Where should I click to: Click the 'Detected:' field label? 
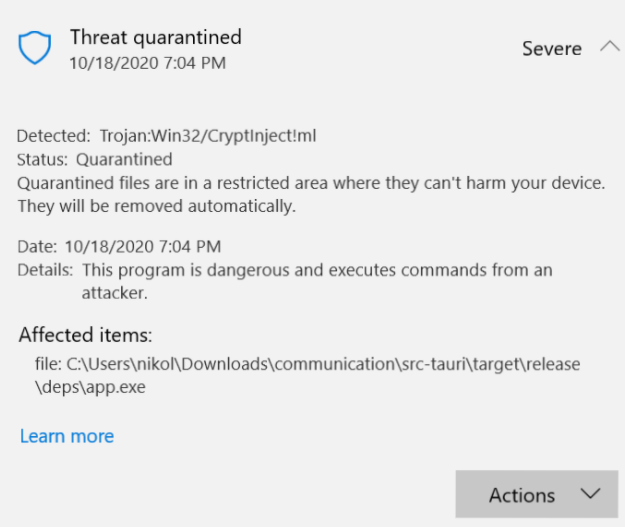coord(54,135)
